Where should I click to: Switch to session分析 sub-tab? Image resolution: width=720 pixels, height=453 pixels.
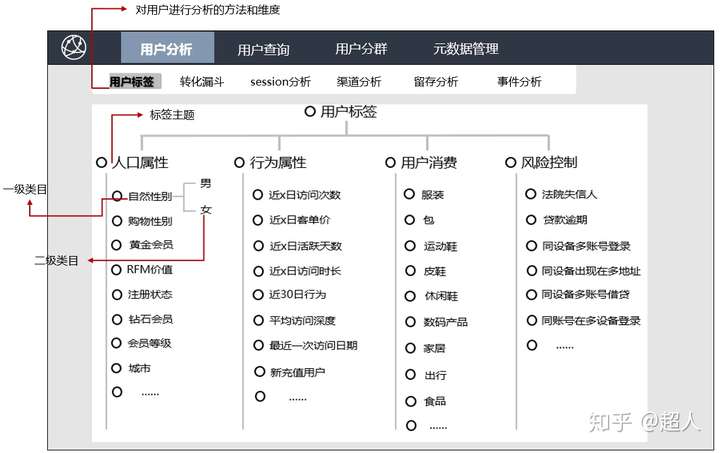point(281,82)
